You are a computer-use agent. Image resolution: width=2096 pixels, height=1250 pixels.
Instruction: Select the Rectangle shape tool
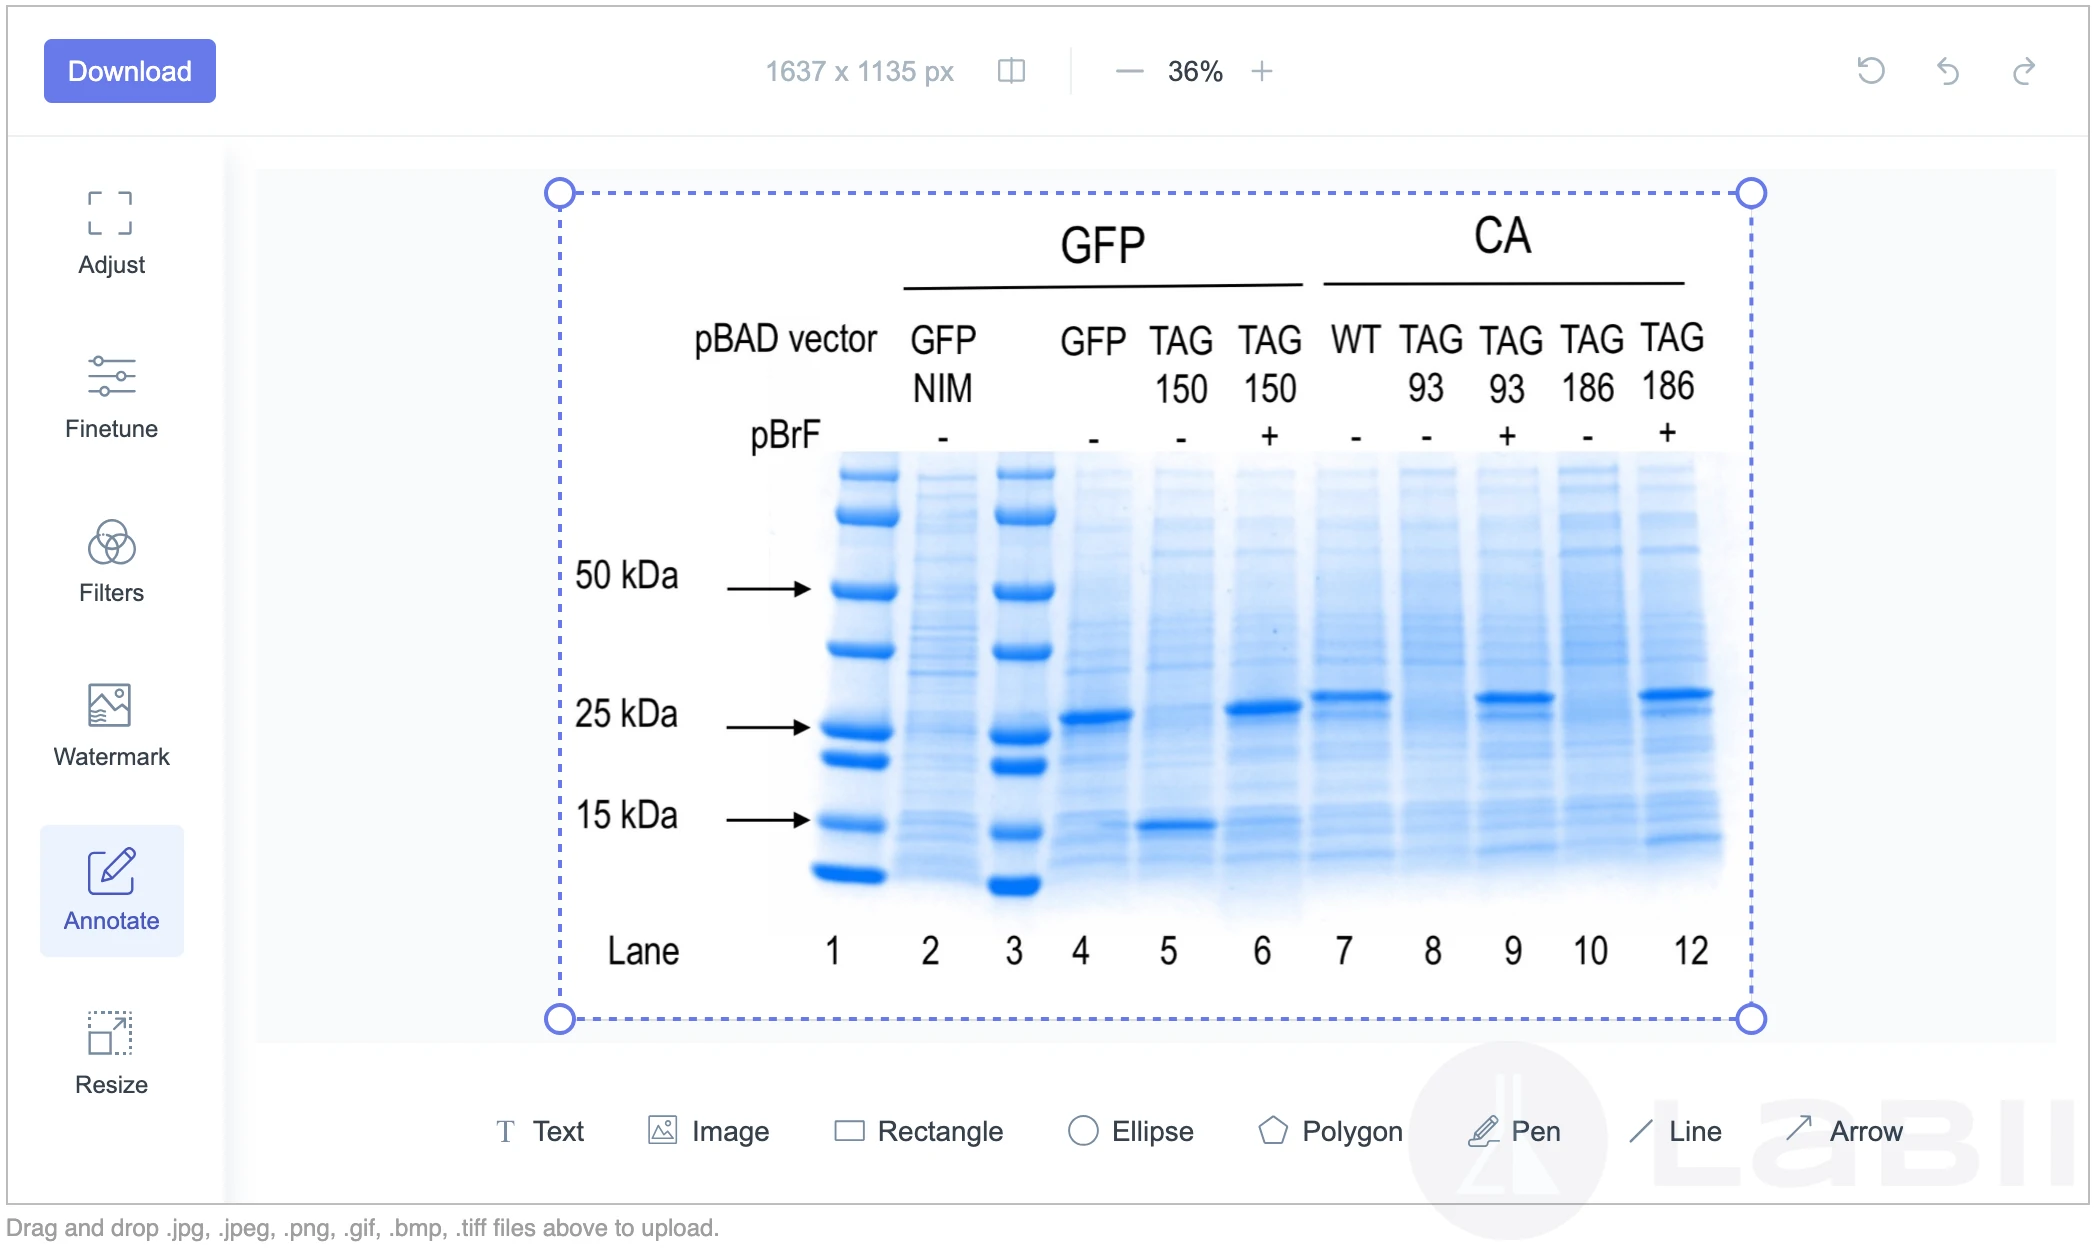point(919,1131)
